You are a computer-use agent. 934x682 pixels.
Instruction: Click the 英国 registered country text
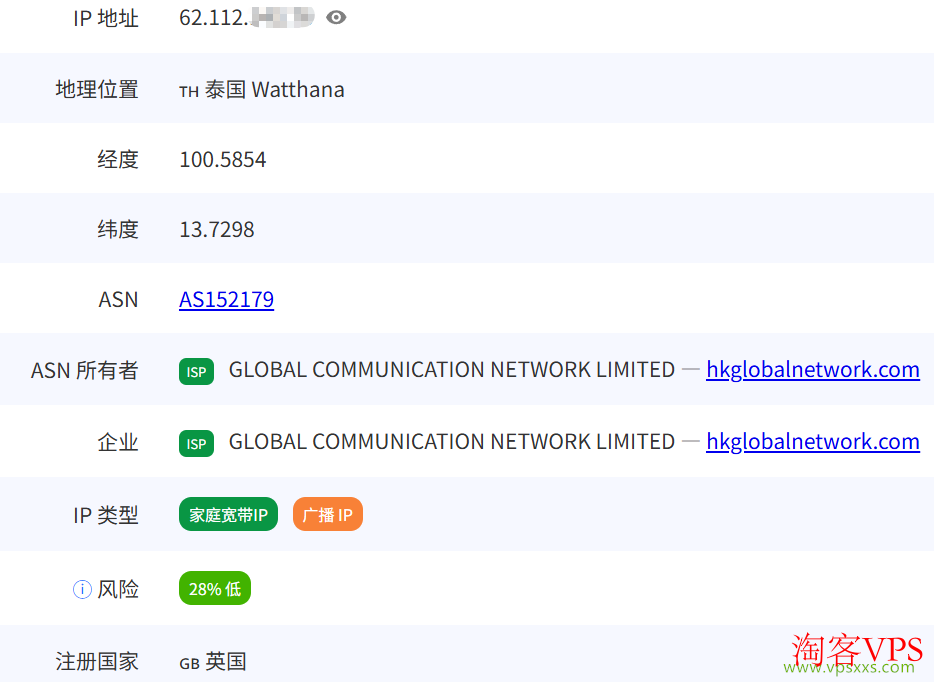[226, 661]
